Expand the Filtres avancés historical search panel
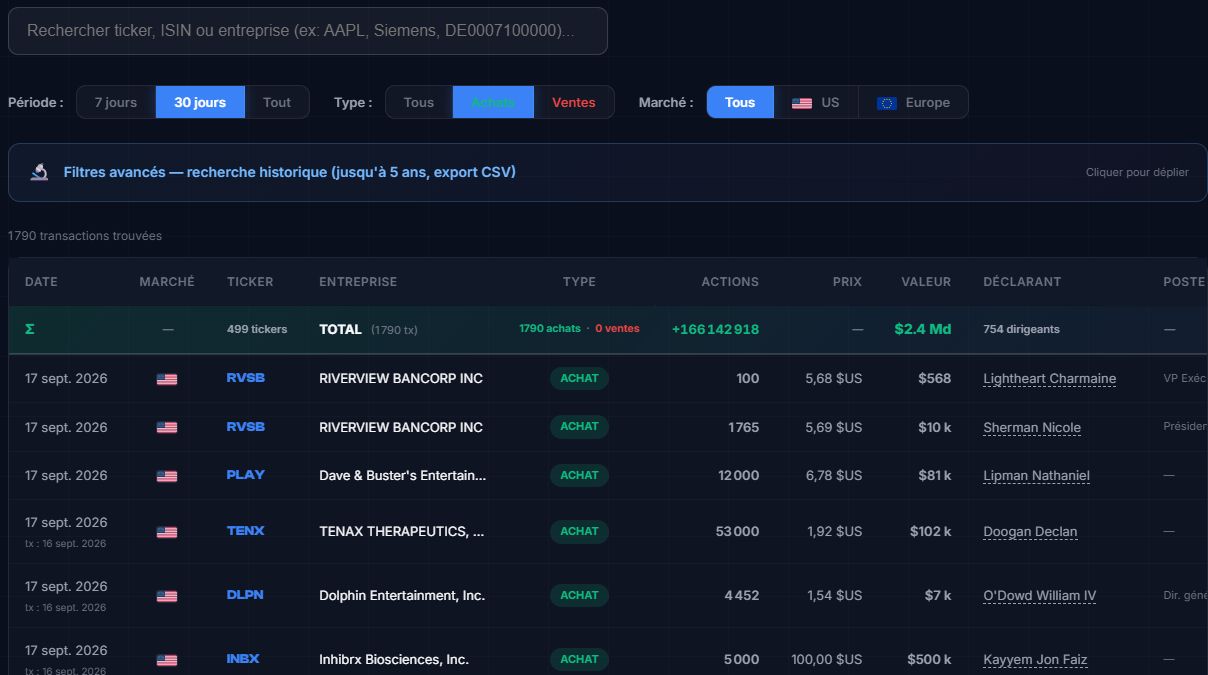The width and height of the screenshot is (1208, 675). pos(607,172)
